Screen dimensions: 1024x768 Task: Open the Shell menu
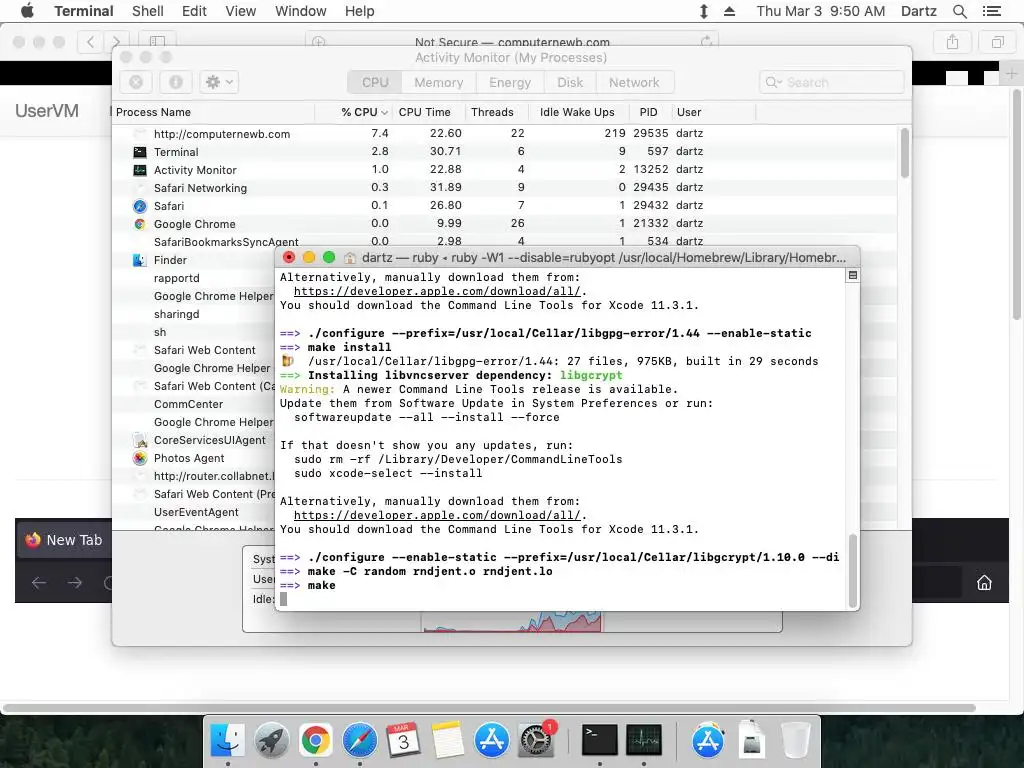point(148,11)
